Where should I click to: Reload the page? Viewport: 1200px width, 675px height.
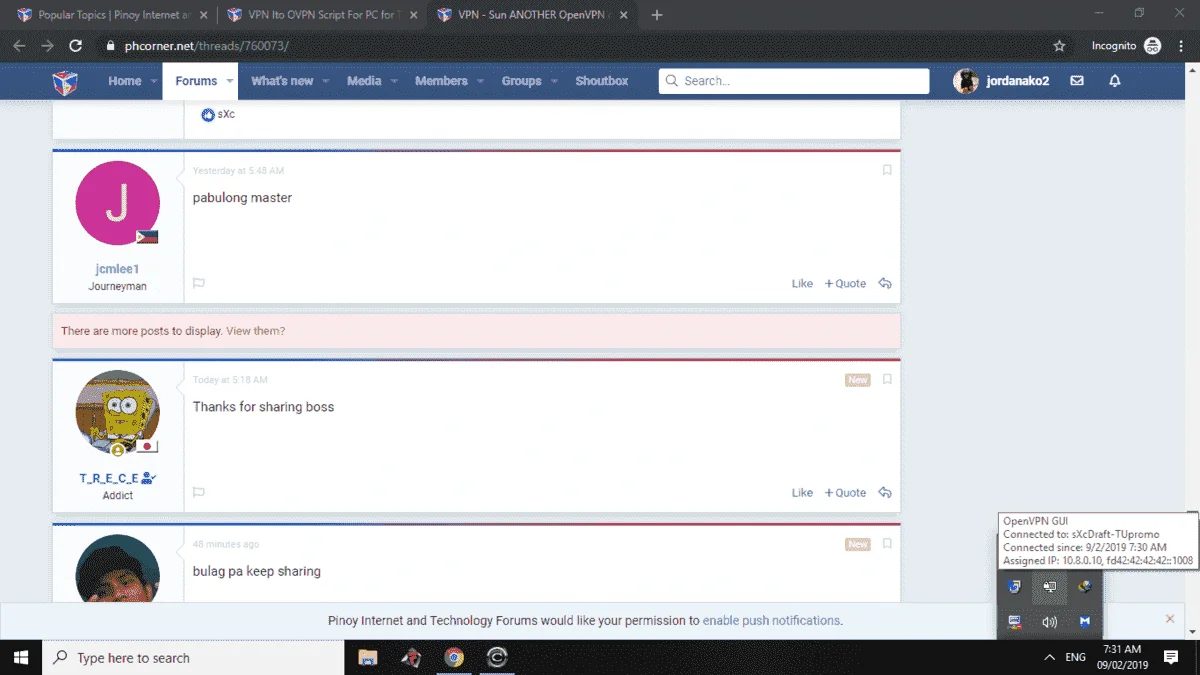point(75,46)
